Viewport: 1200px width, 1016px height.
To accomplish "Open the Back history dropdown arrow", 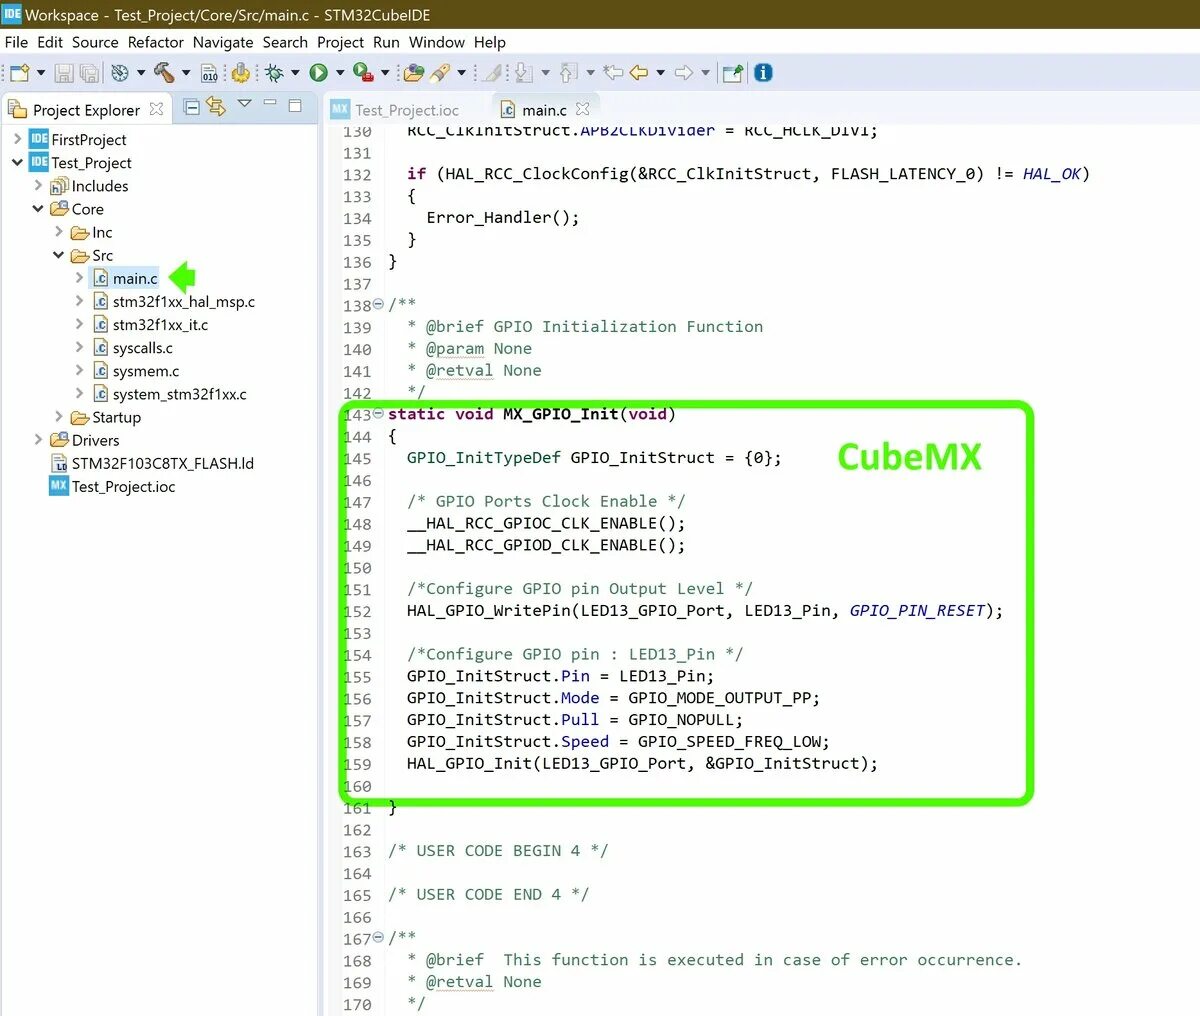I will (x=660, y=73).
